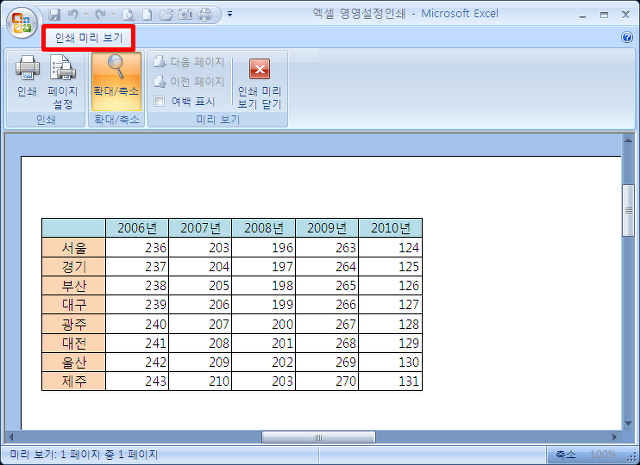Click the 2006년 header cell
This screenshot has width=640, height=465.
tap(137, 228)
